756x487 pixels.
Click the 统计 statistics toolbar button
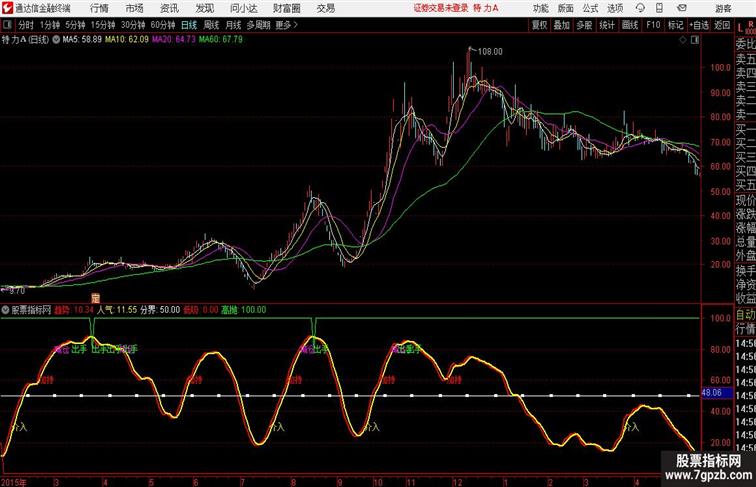pyautogui.click(x=607, y=25)
